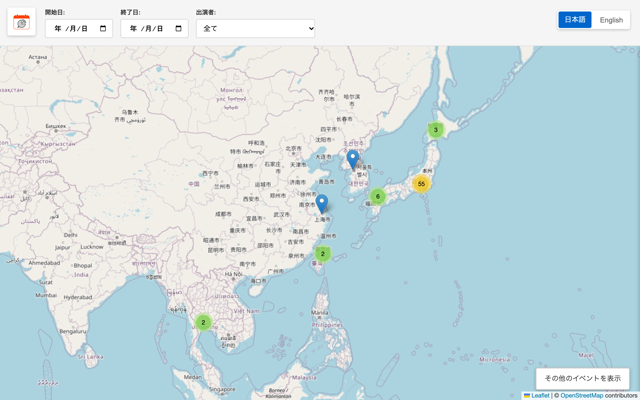Open the end date calendar picker icon
The image size is (640, 400).
pos(178,29)
